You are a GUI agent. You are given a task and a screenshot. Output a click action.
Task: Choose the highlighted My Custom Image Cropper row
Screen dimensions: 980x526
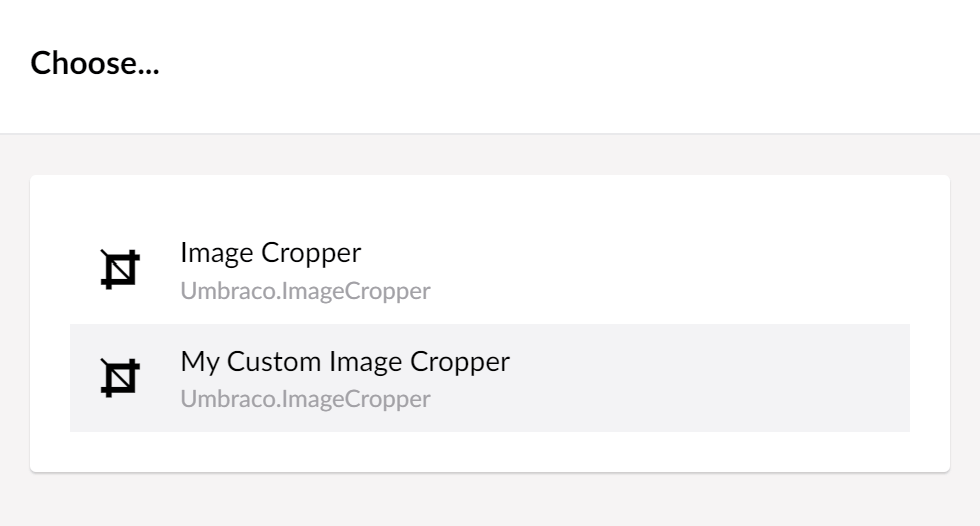pos(489,378)
